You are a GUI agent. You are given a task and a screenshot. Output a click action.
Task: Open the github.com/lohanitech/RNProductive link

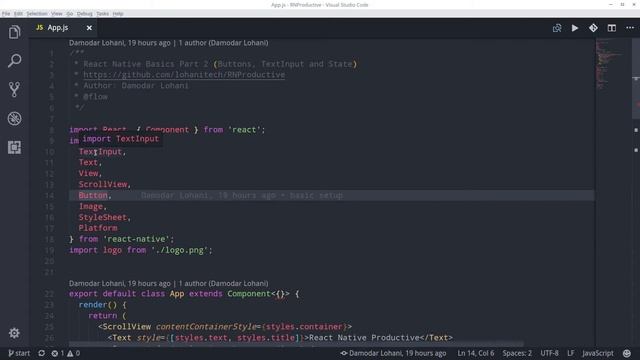pos(184,75)
